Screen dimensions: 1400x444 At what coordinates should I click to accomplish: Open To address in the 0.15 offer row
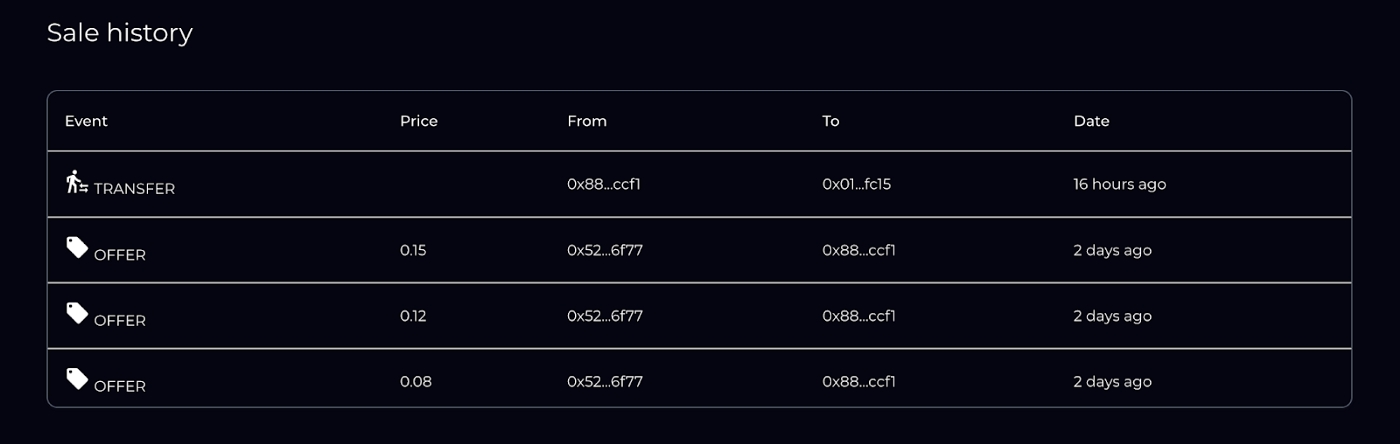[x=858, y=250]
